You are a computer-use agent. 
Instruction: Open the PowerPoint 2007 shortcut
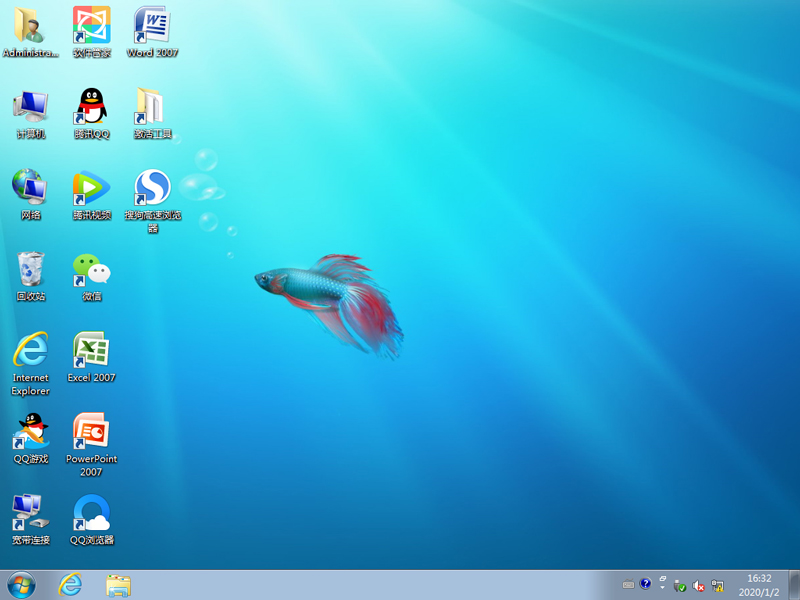tap(91, 432)
